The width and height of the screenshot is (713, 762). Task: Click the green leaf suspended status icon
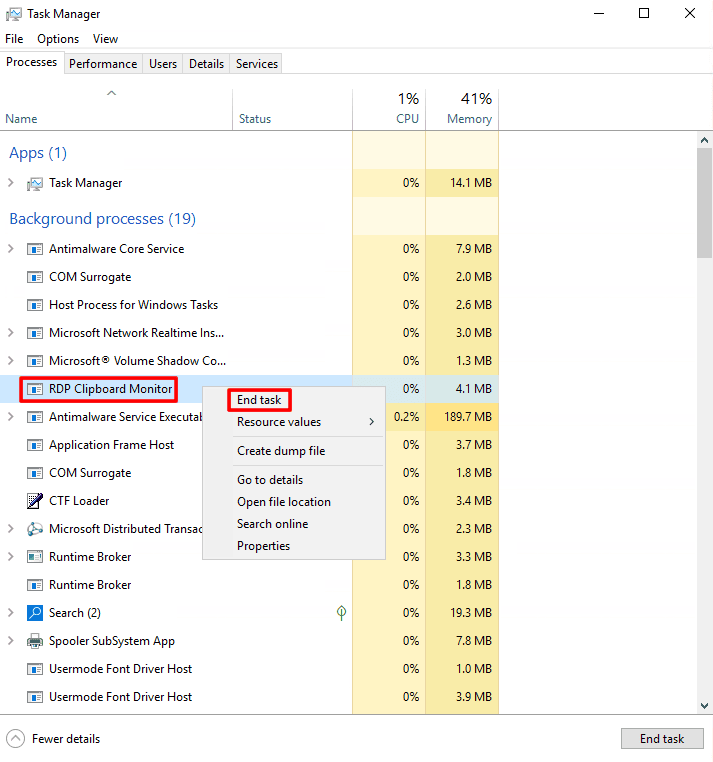pos(341,613)
